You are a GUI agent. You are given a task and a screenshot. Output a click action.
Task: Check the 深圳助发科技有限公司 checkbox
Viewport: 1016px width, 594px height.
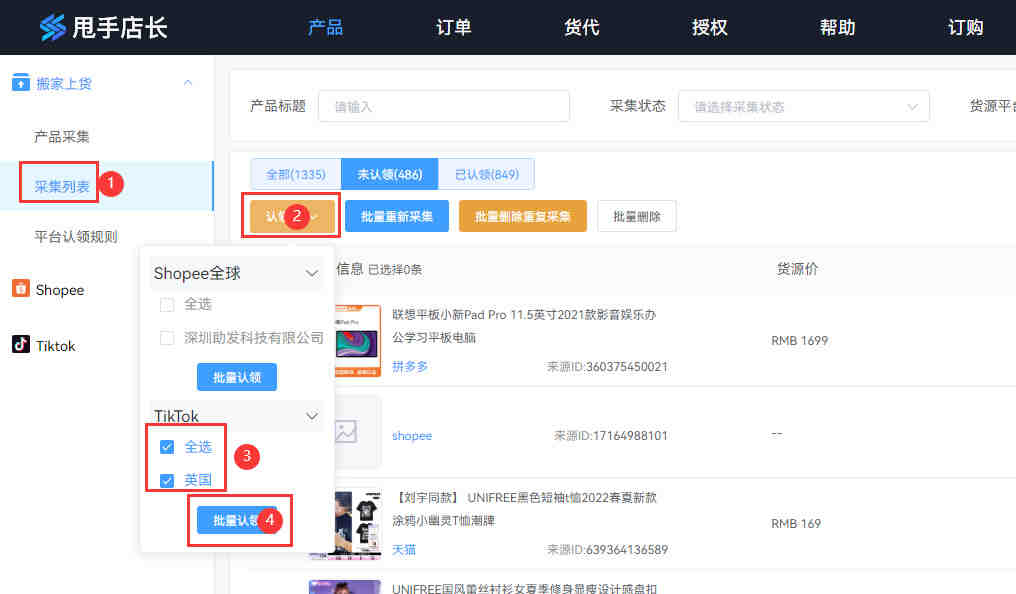click(167, 338)
